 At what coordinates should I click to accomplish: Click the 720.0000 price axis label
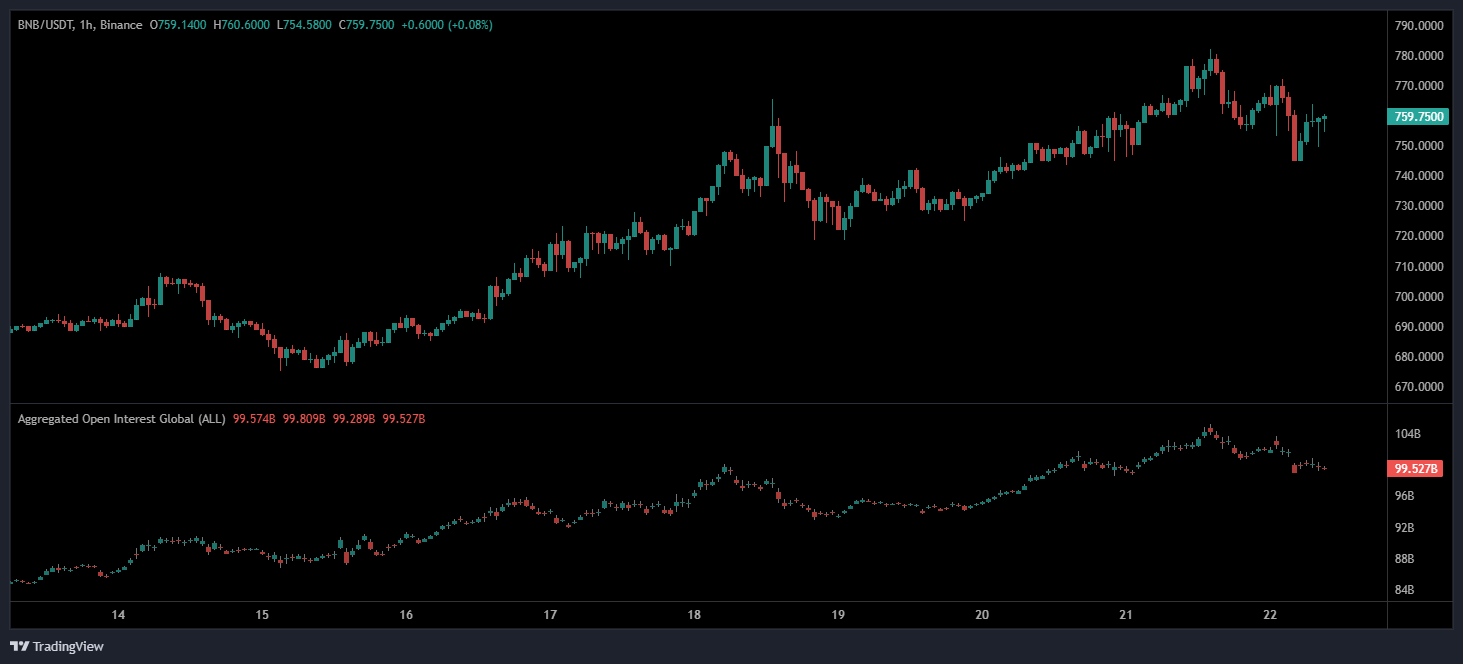[x=1418, y=236]
